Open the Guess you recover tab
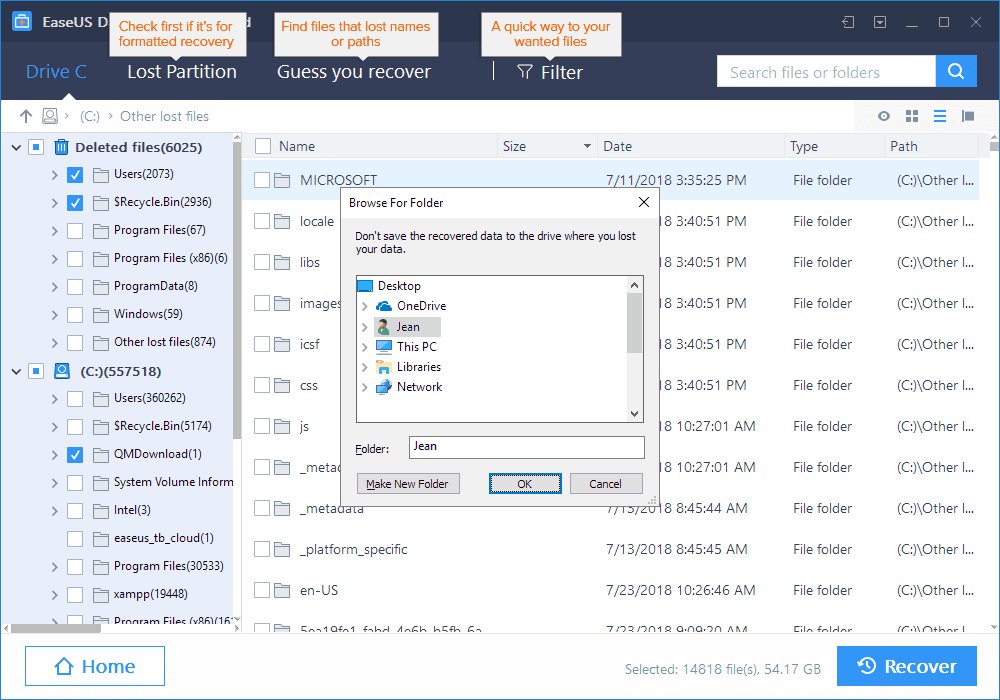The width and height of the screenshot is (1000, 700). pyautogui.click(x=354, y=72)
